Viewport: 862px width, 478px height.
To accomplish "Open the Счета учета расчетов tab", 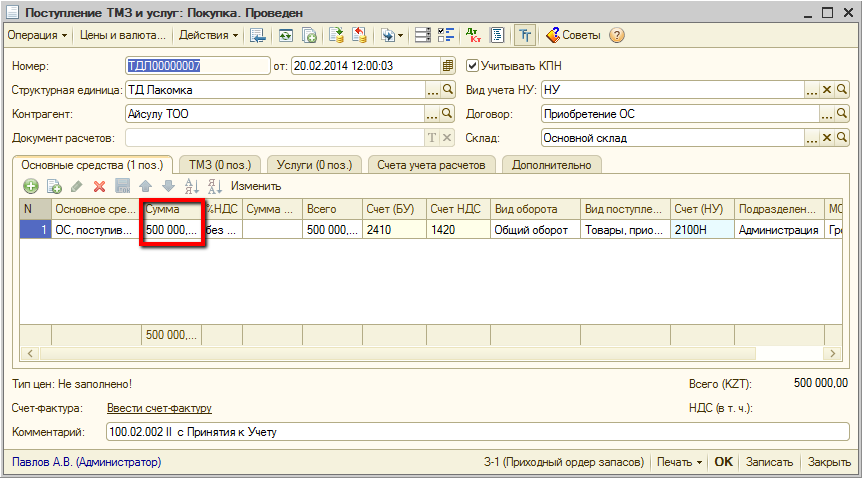I will click(431, 164).
